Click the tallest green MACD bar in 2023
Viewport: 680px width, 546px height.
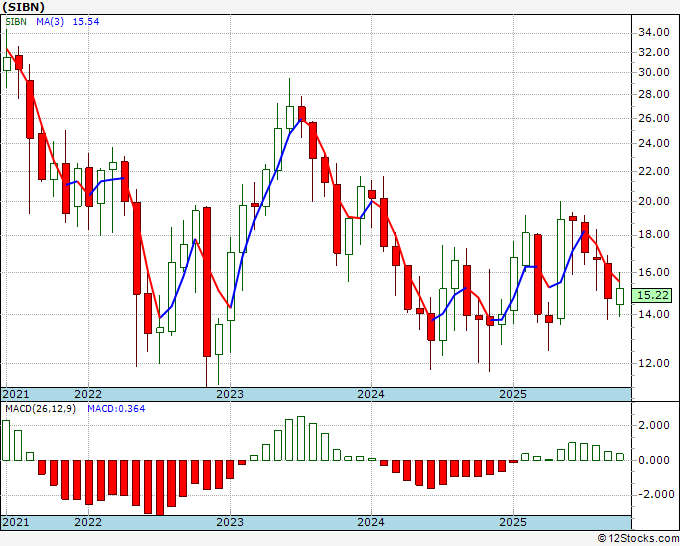click(x=301, y=438)
